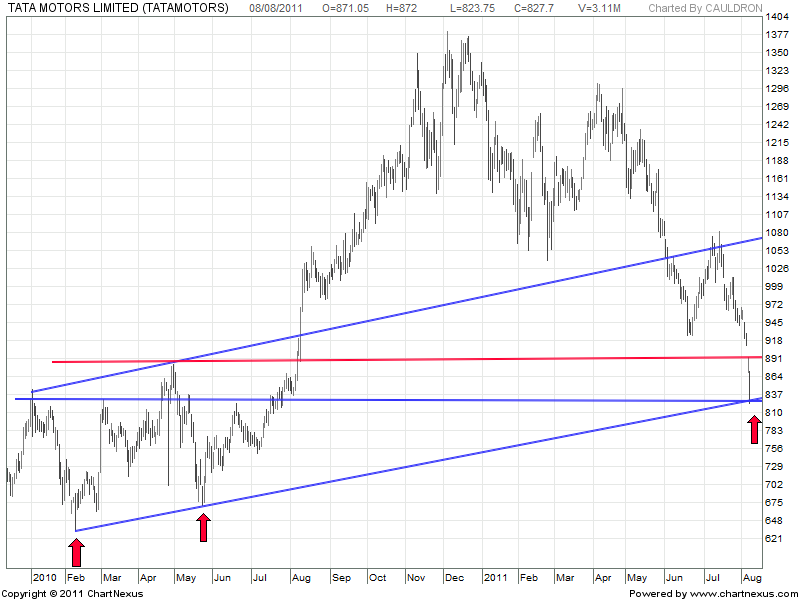Viewport: 800px width, 600px height.
Task: Click the red arrow at August 2011 low
Action: coord(754,431)
